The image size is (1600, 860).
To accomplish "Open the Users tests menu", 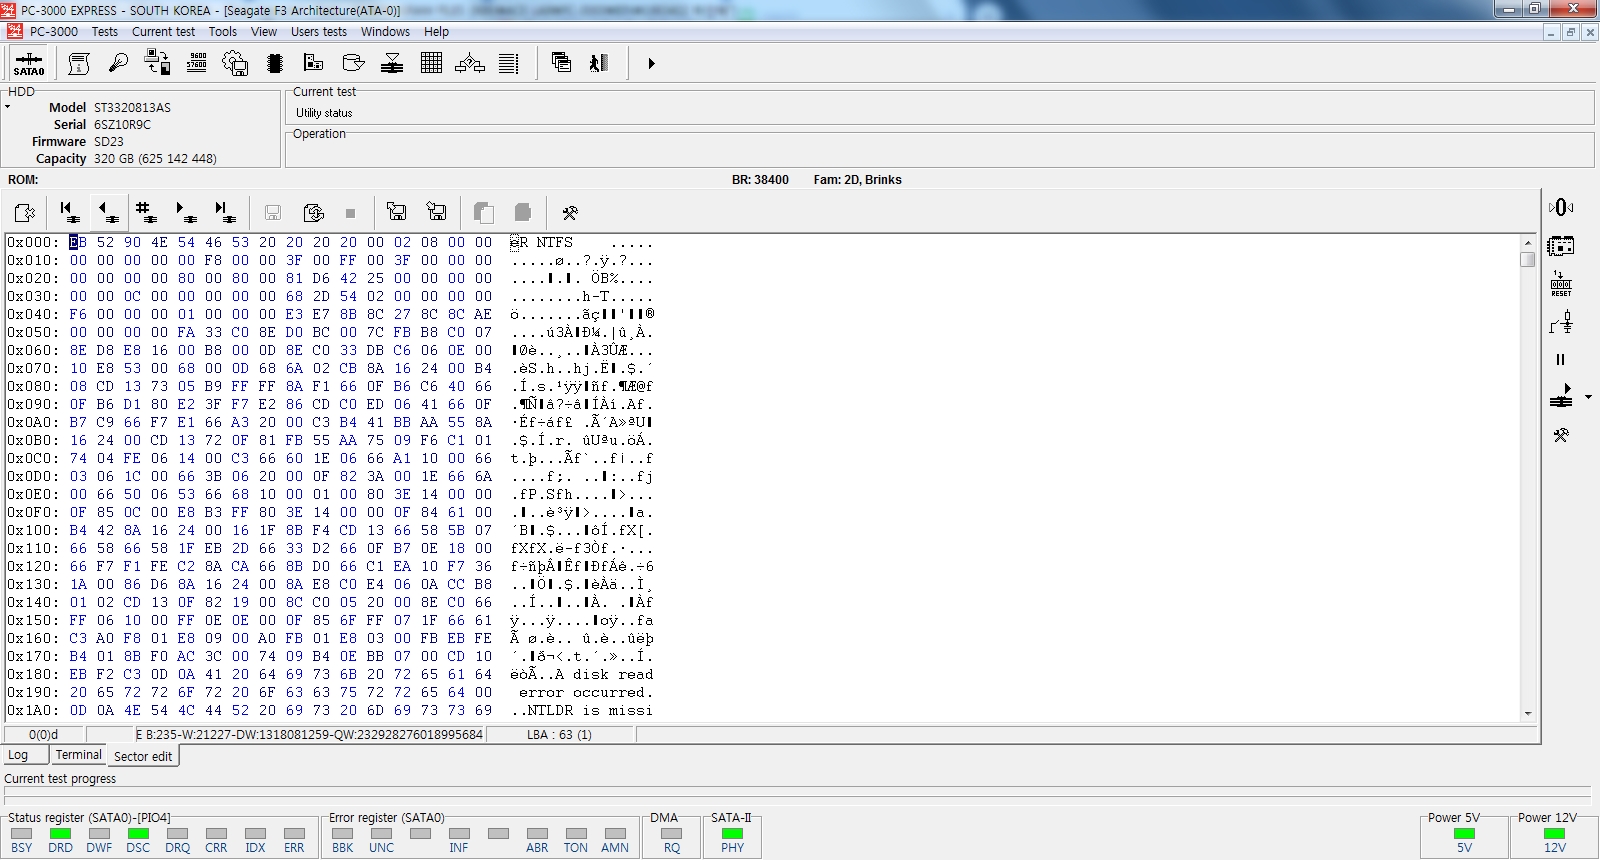I will coord(319,31).
